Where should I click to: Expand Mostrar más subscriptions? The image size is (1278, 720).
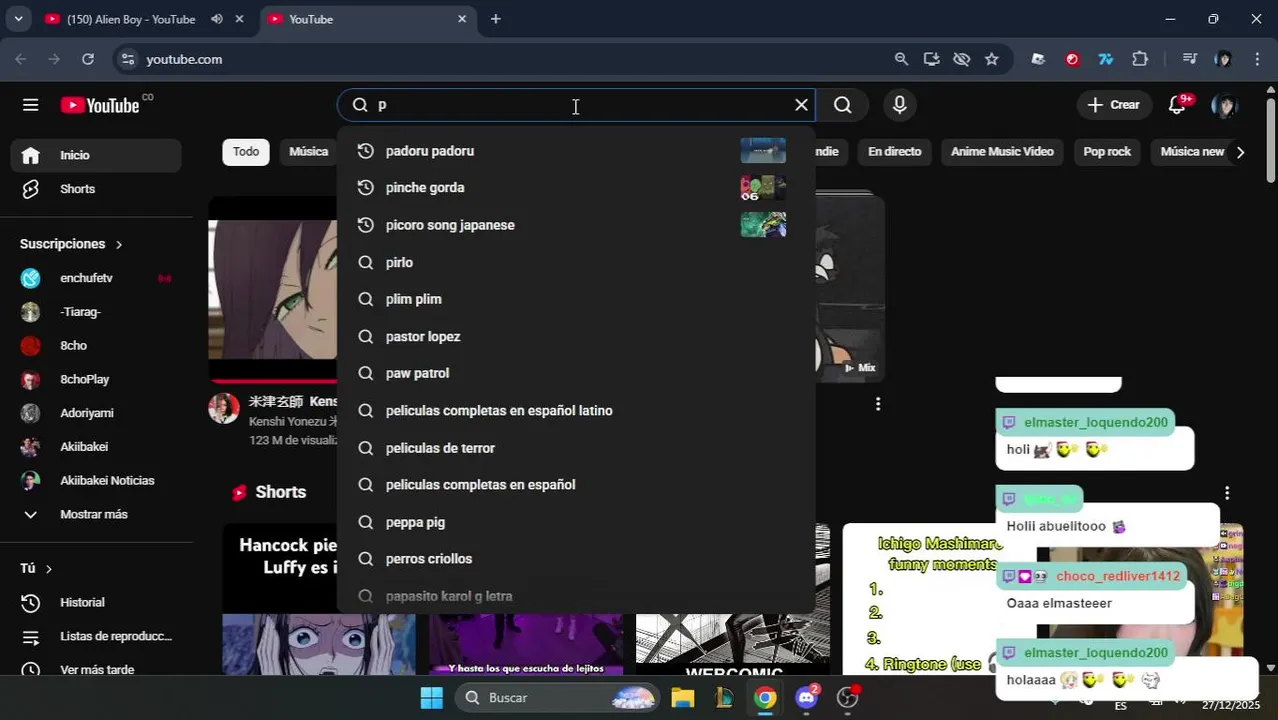pyautogui.click(x=96, y=515)
